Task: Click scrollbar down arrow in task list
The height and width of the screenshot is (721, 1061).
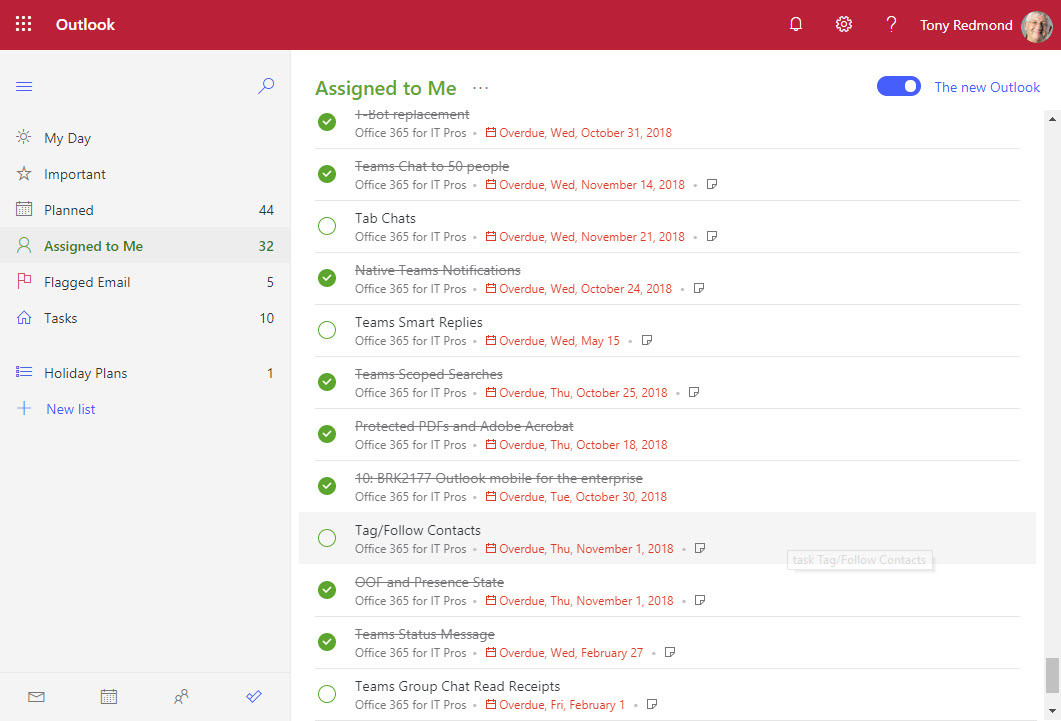Action: coord(1052,712)
